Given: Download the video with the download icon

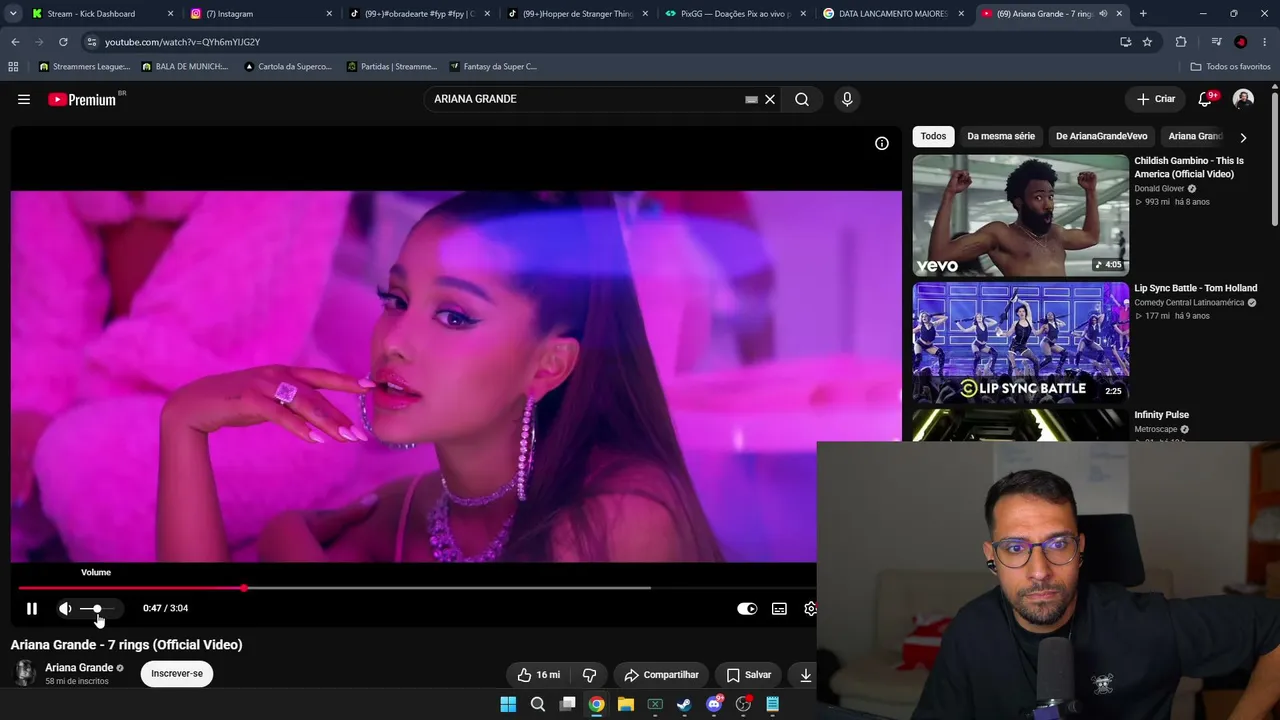Looking at the screenshot, I should click(805, 675).
